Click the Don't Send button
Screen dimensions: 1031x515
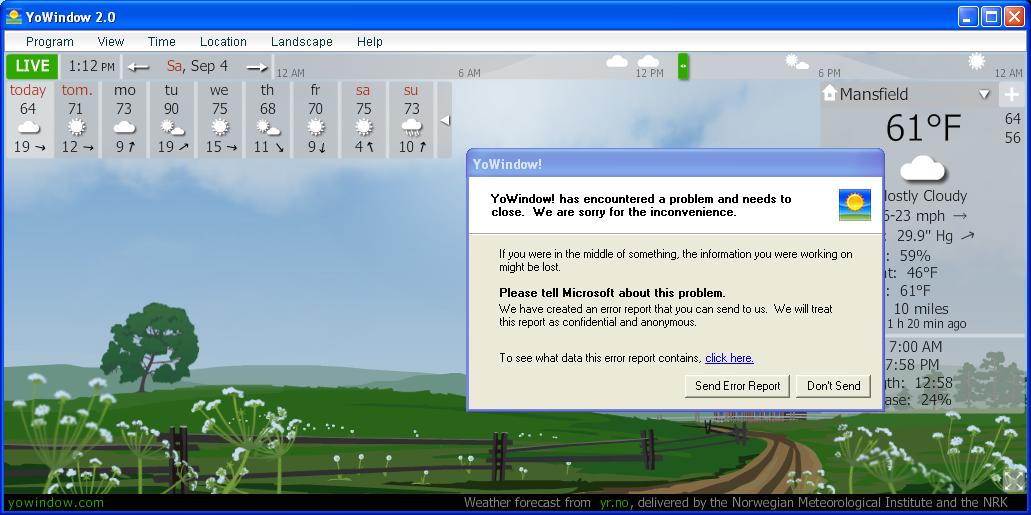pos(833,386)
